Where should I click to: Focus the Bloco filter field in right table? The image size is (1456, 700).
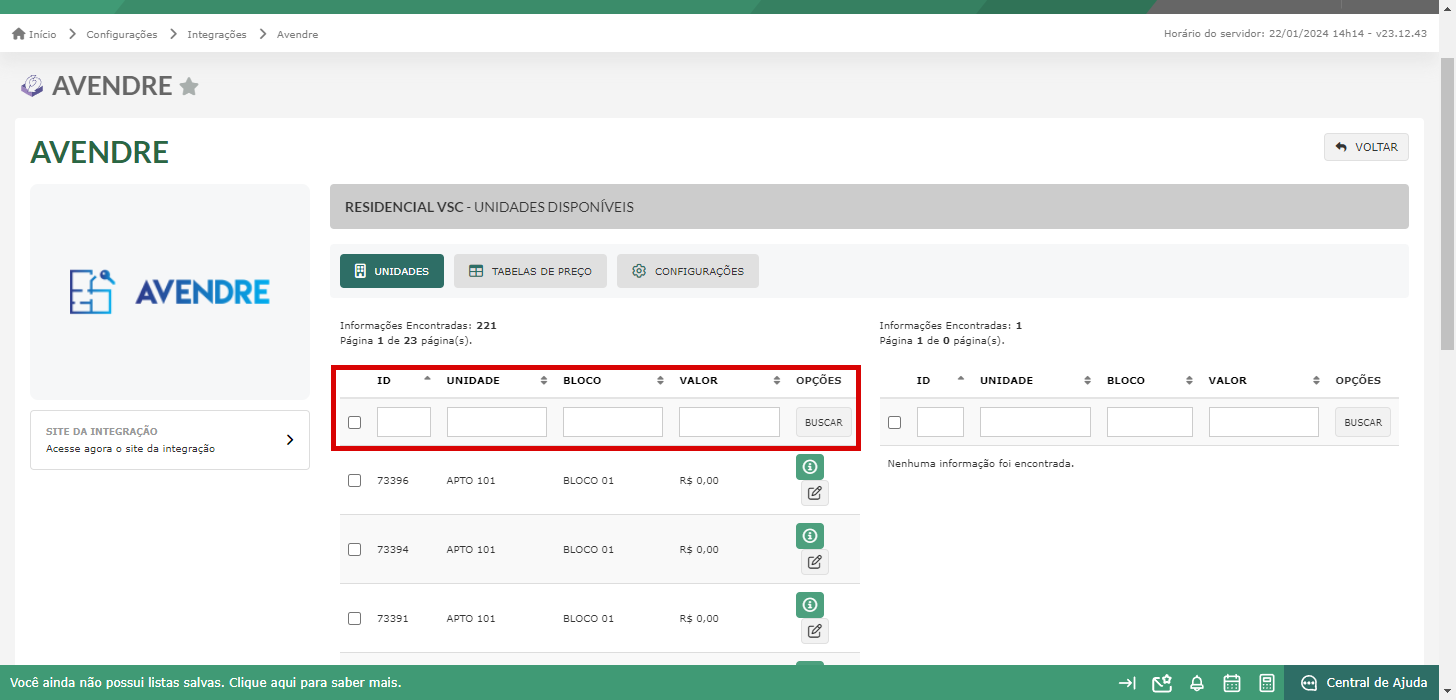coord(1149,422)
